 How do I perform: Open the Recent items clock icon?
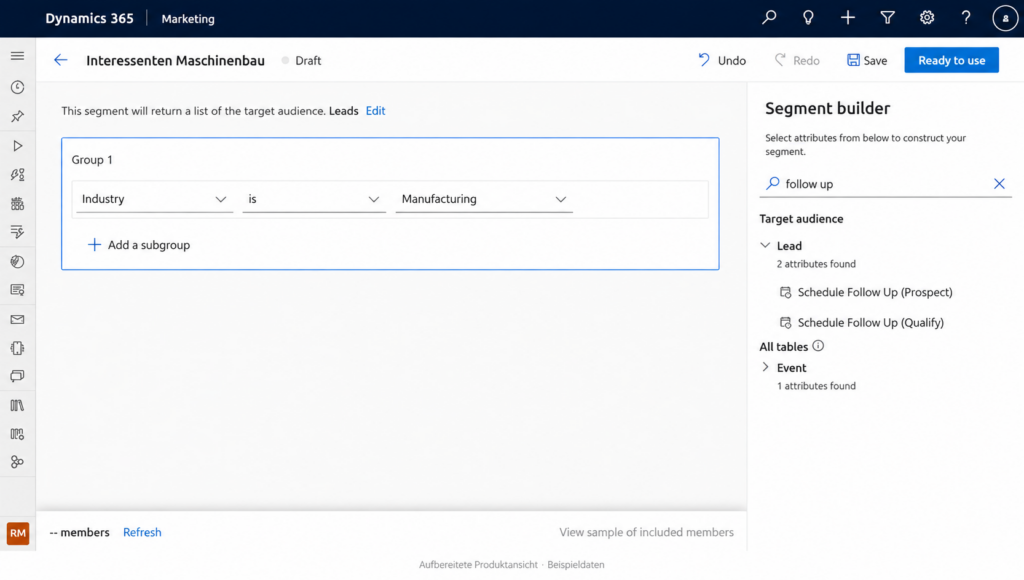point(18,88)
